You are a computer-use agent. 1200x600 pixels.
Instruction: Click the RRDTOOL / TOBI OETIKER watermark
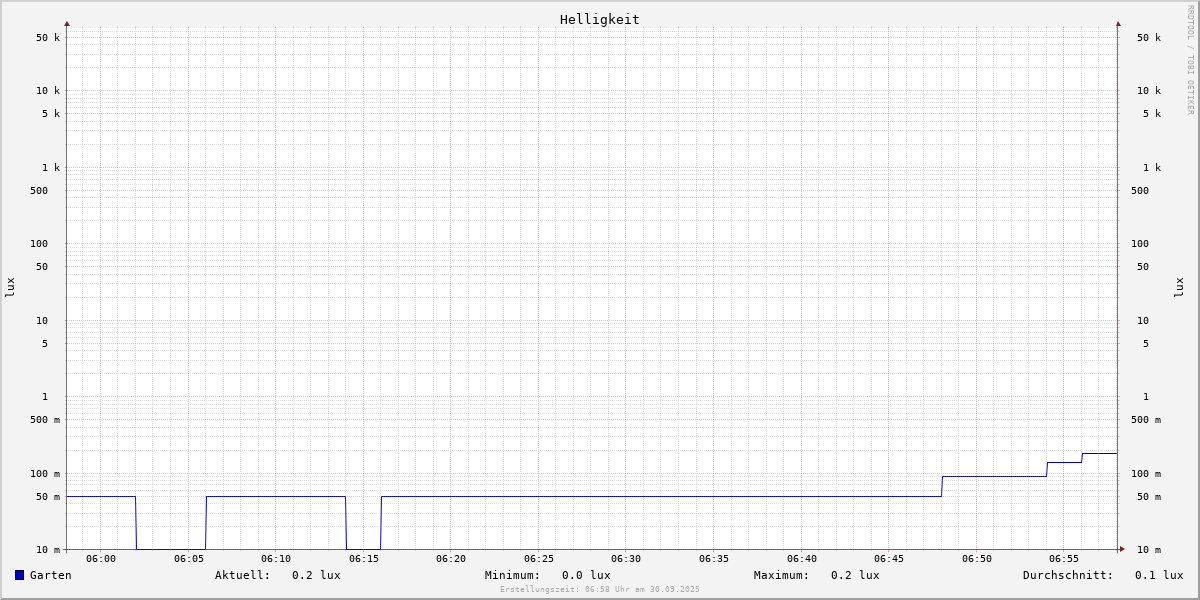click(1190, 59)
